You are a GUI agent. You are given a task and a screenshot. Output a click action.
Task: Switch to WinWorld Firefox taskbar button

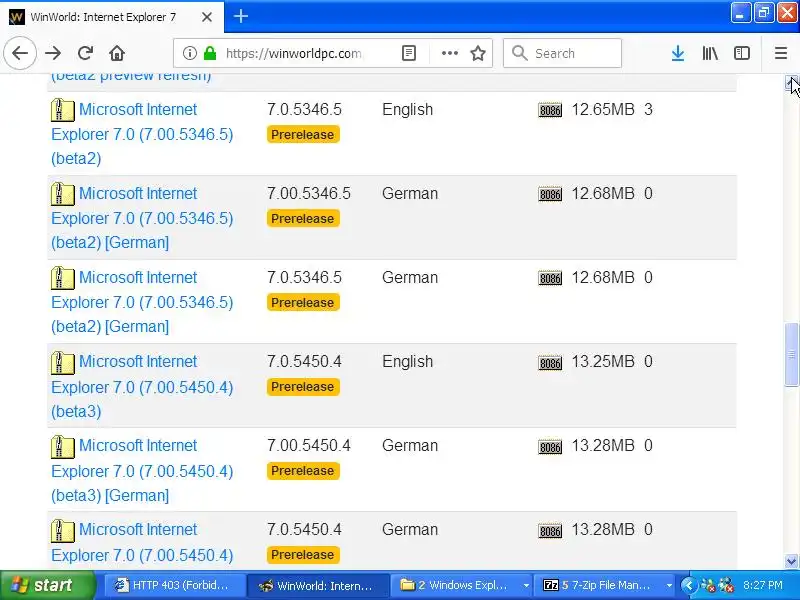(x=318, y=585)
